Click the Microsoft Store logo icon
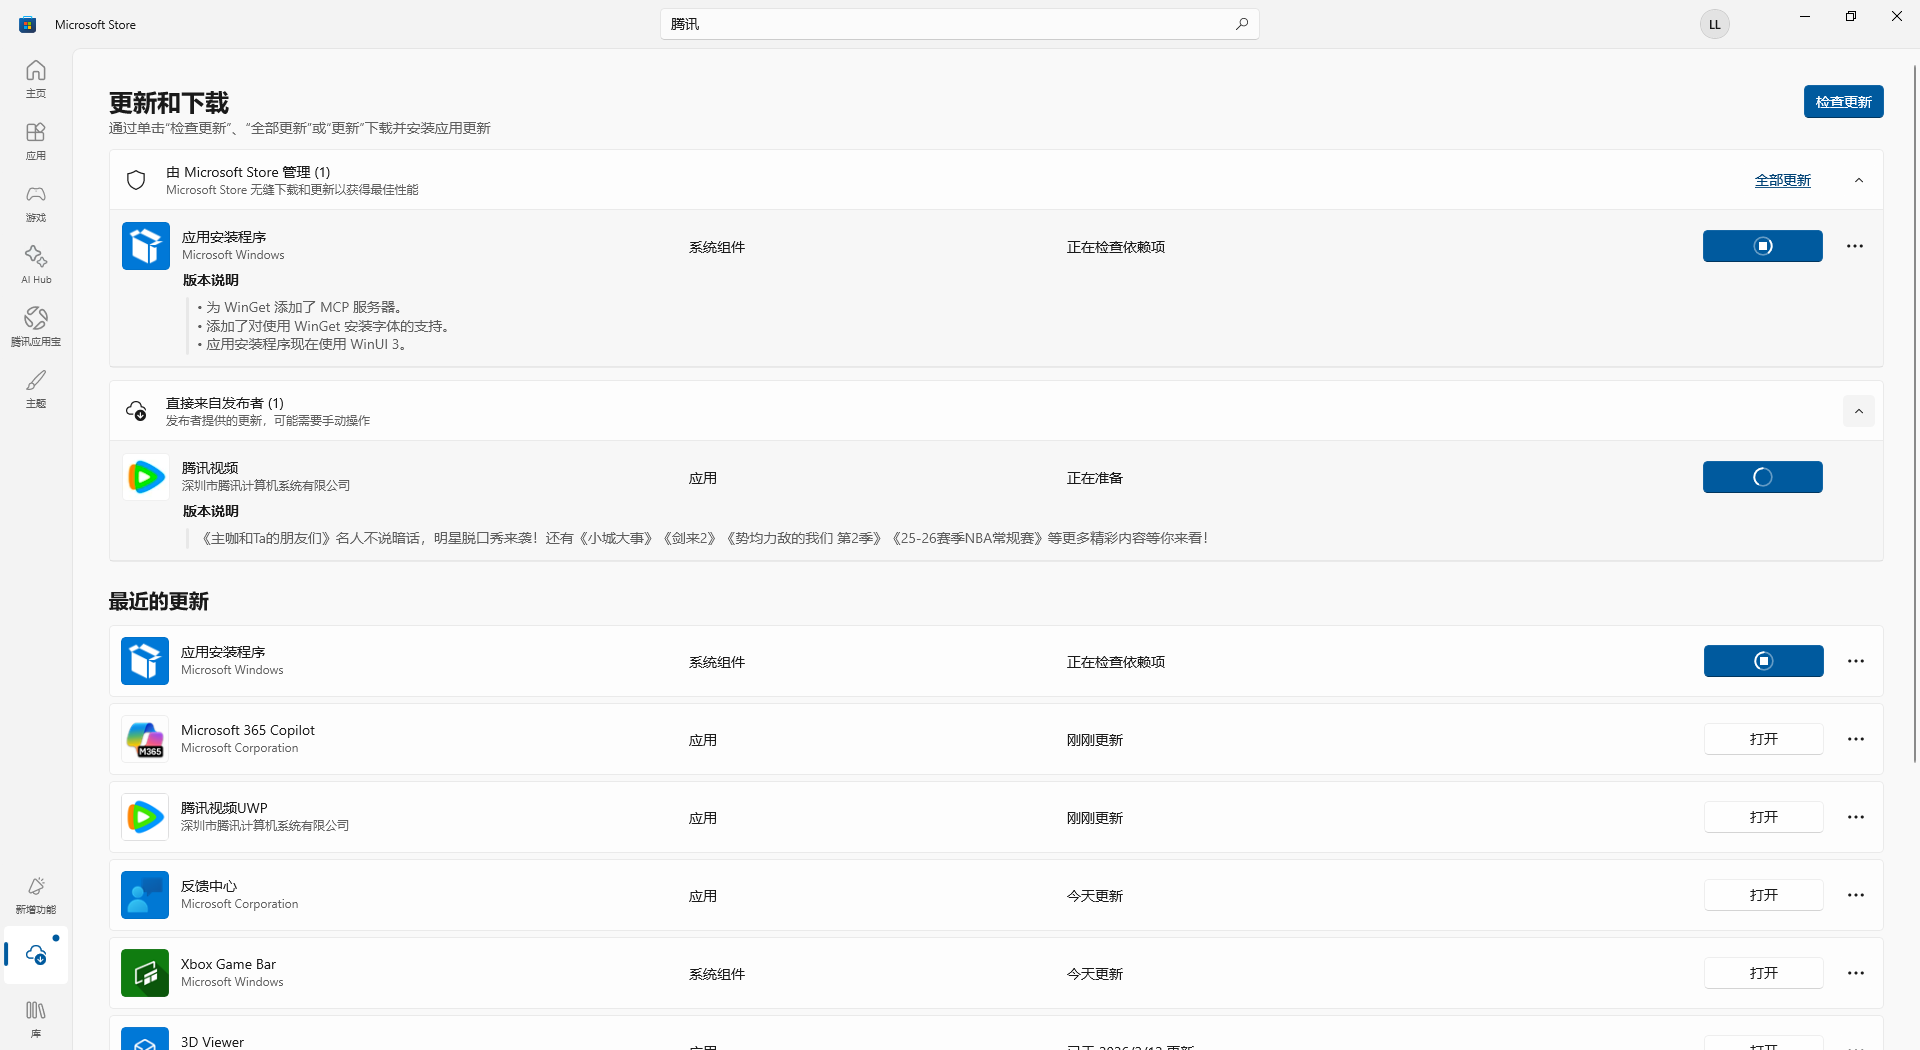 pyautogui.click(x=28, y=24)
